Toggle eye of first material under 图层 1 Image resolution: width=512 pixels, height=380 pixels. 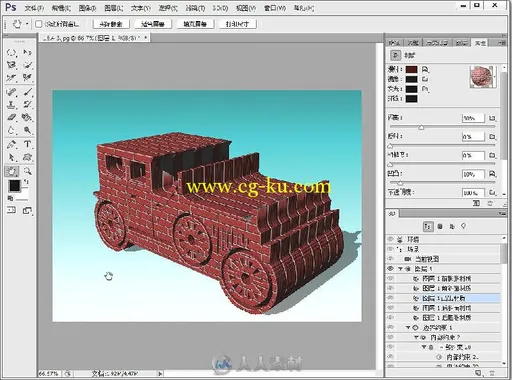(x=390, y=278)
